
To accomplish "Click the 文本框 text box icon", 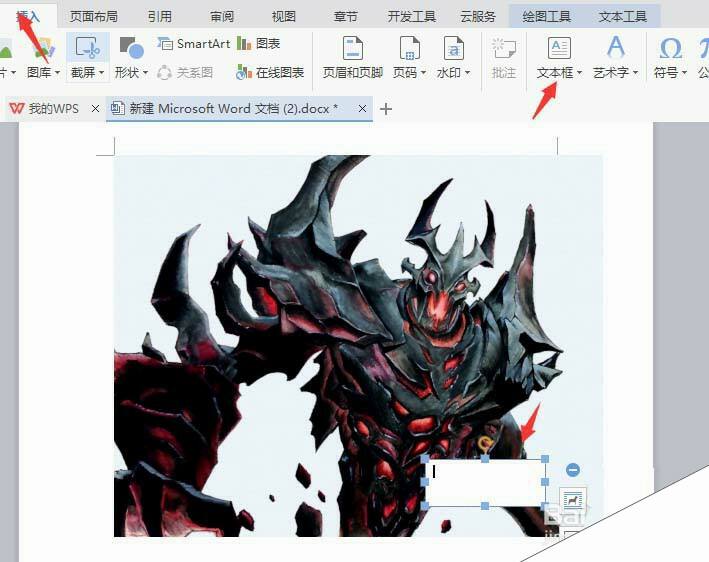I will (x=559, y=48).
